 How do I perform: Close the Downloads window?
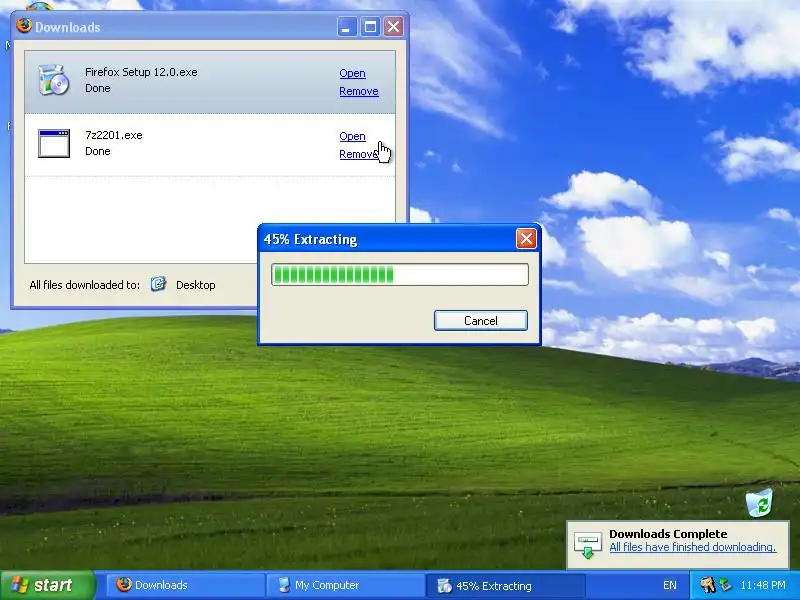click(393, 27)
